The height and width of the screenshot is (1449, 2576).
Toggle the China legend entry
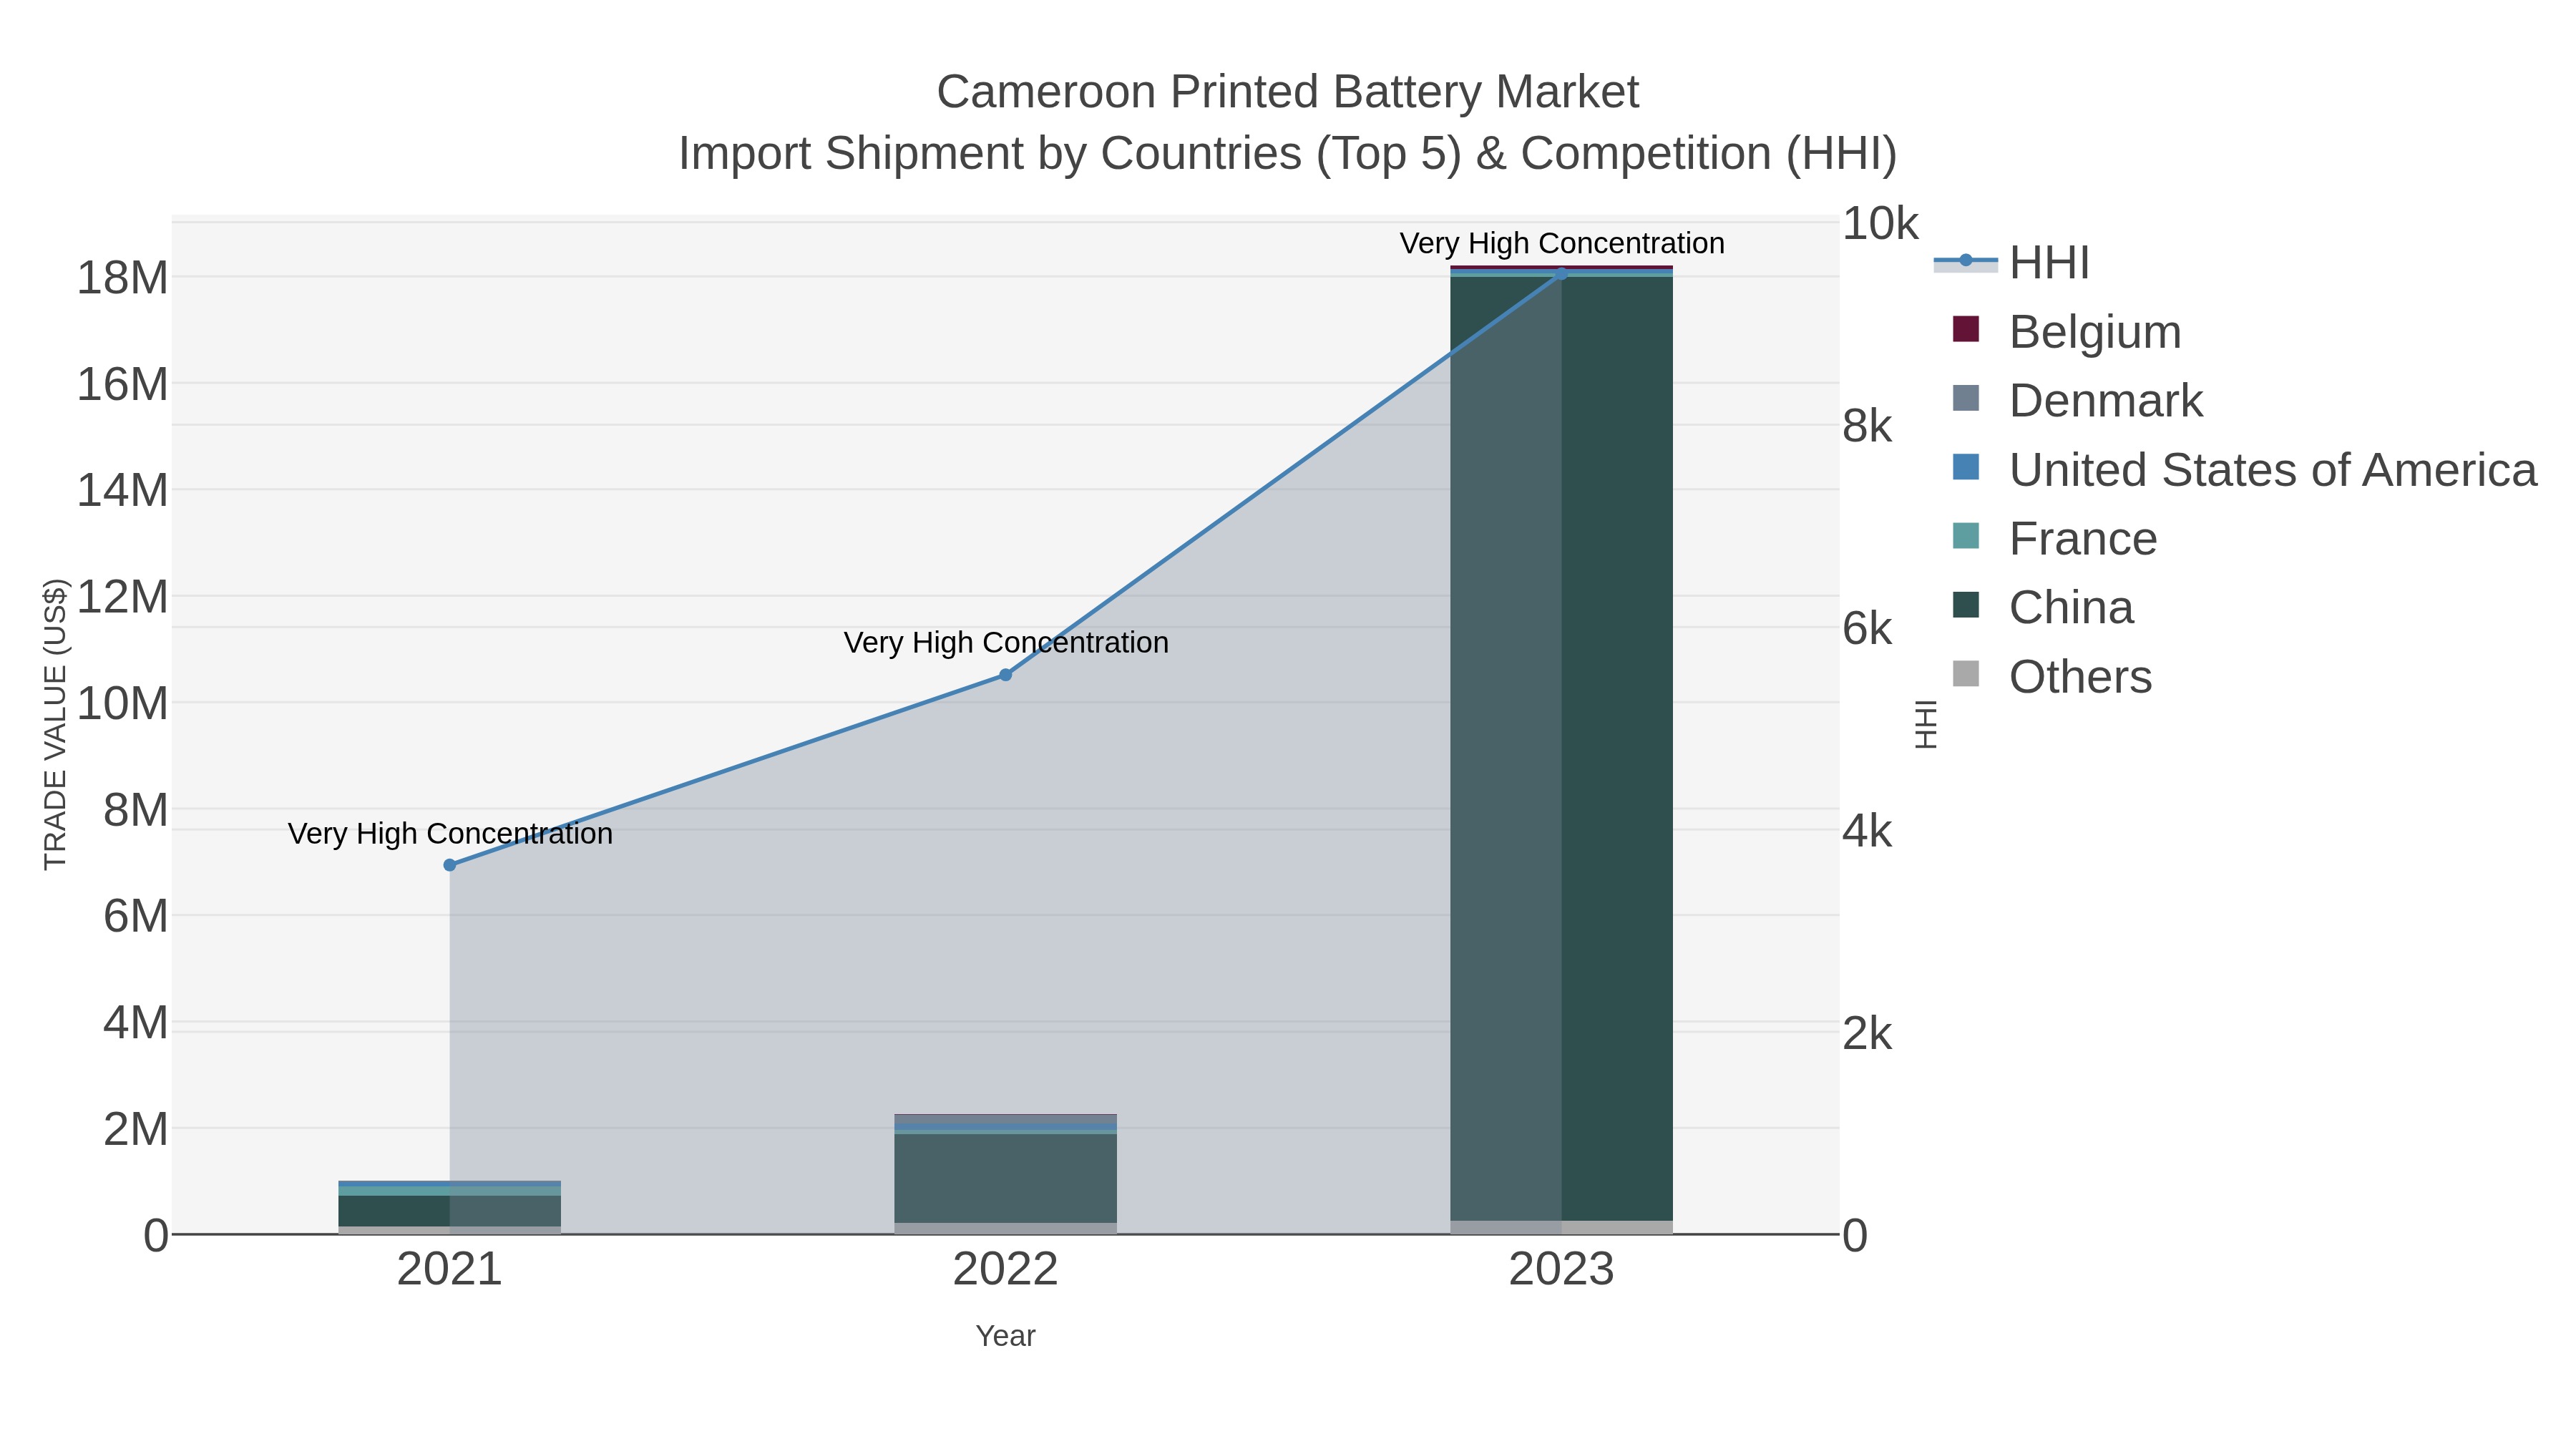[x=2043, y=608]
